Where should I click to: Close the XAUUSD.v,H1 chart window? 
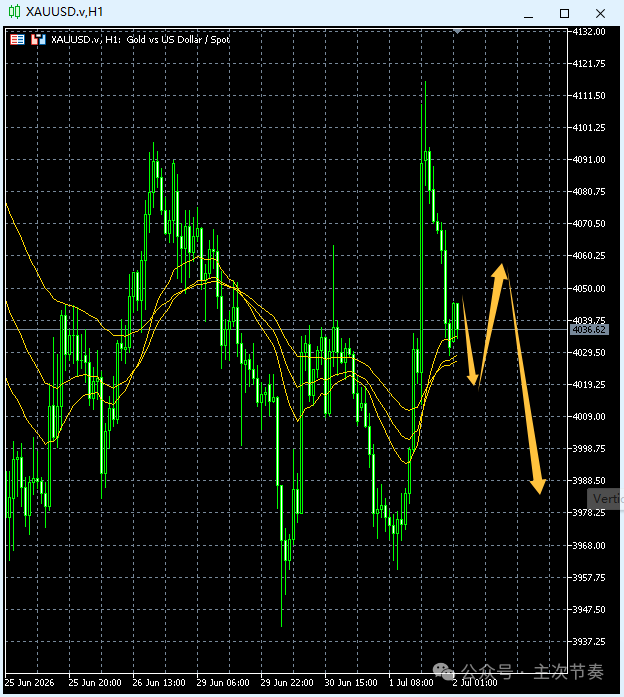600,13
